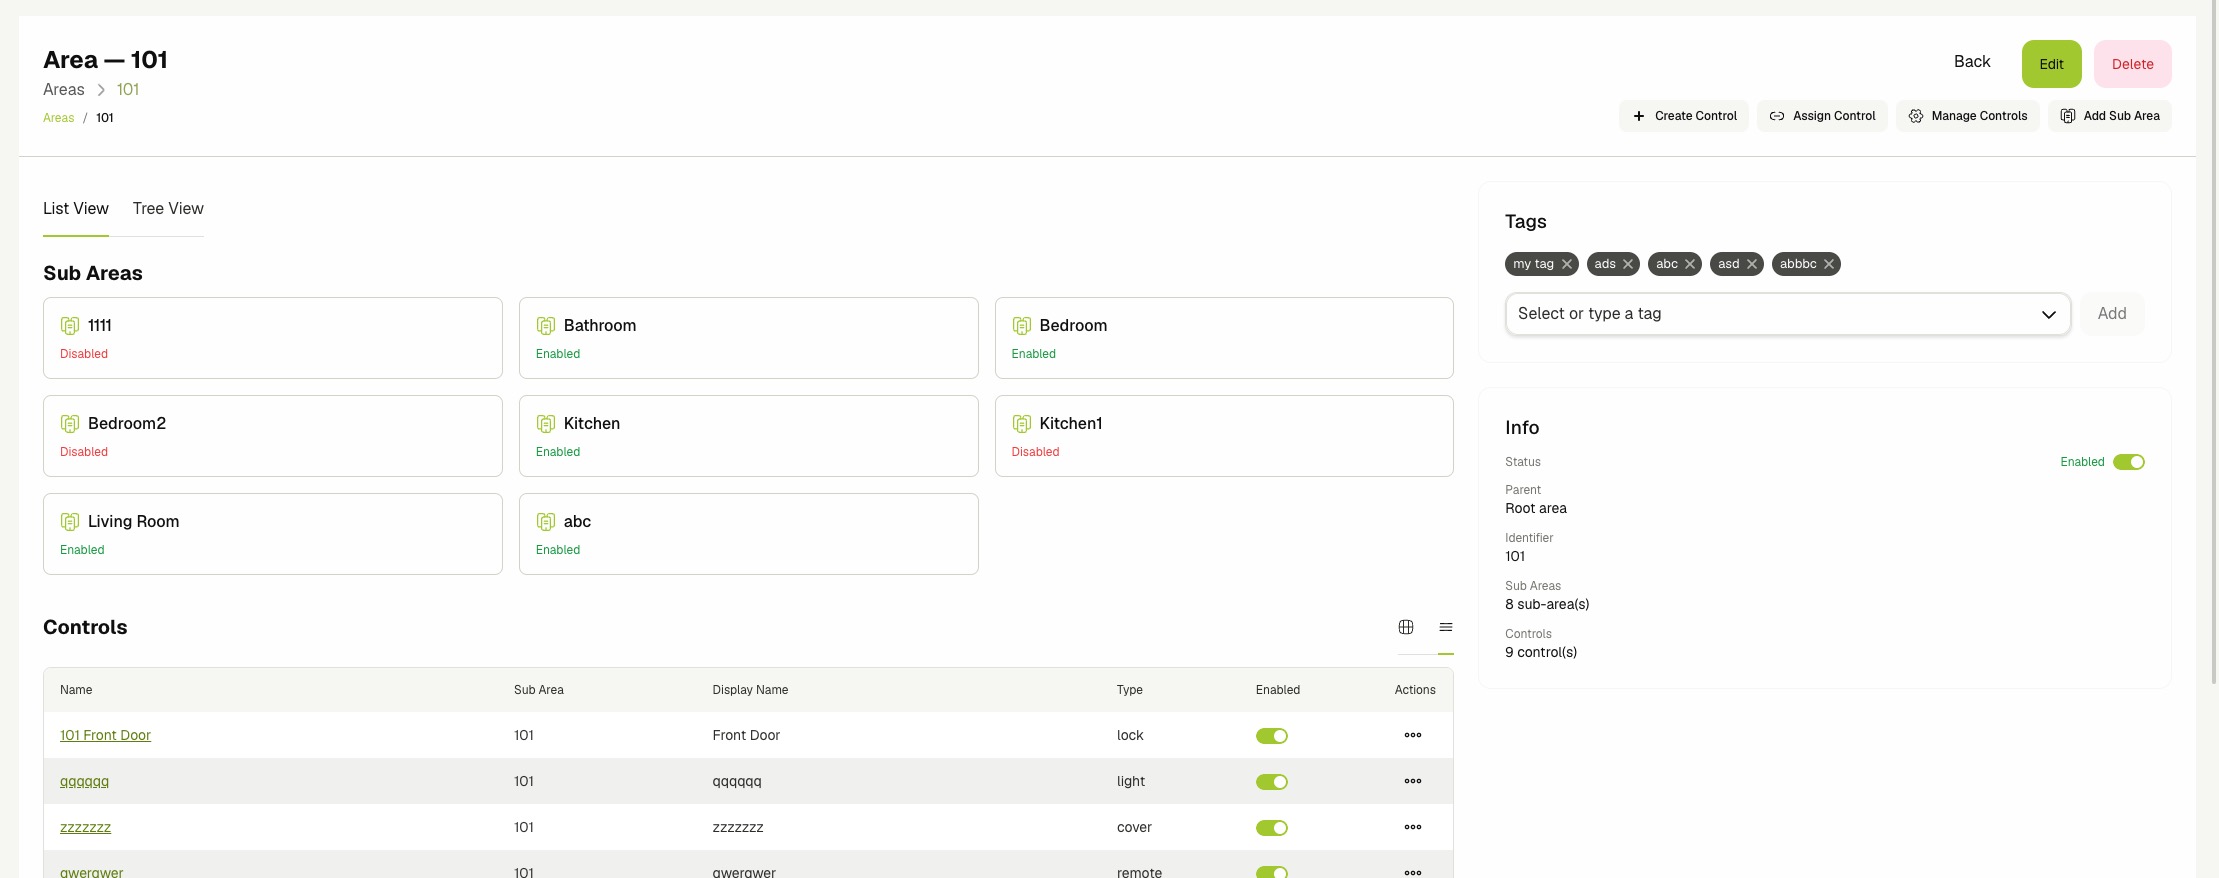This screenshot has width=2219, height=878.
Task: Click the Kitchen sub area icon
Action: coord(546,424)
